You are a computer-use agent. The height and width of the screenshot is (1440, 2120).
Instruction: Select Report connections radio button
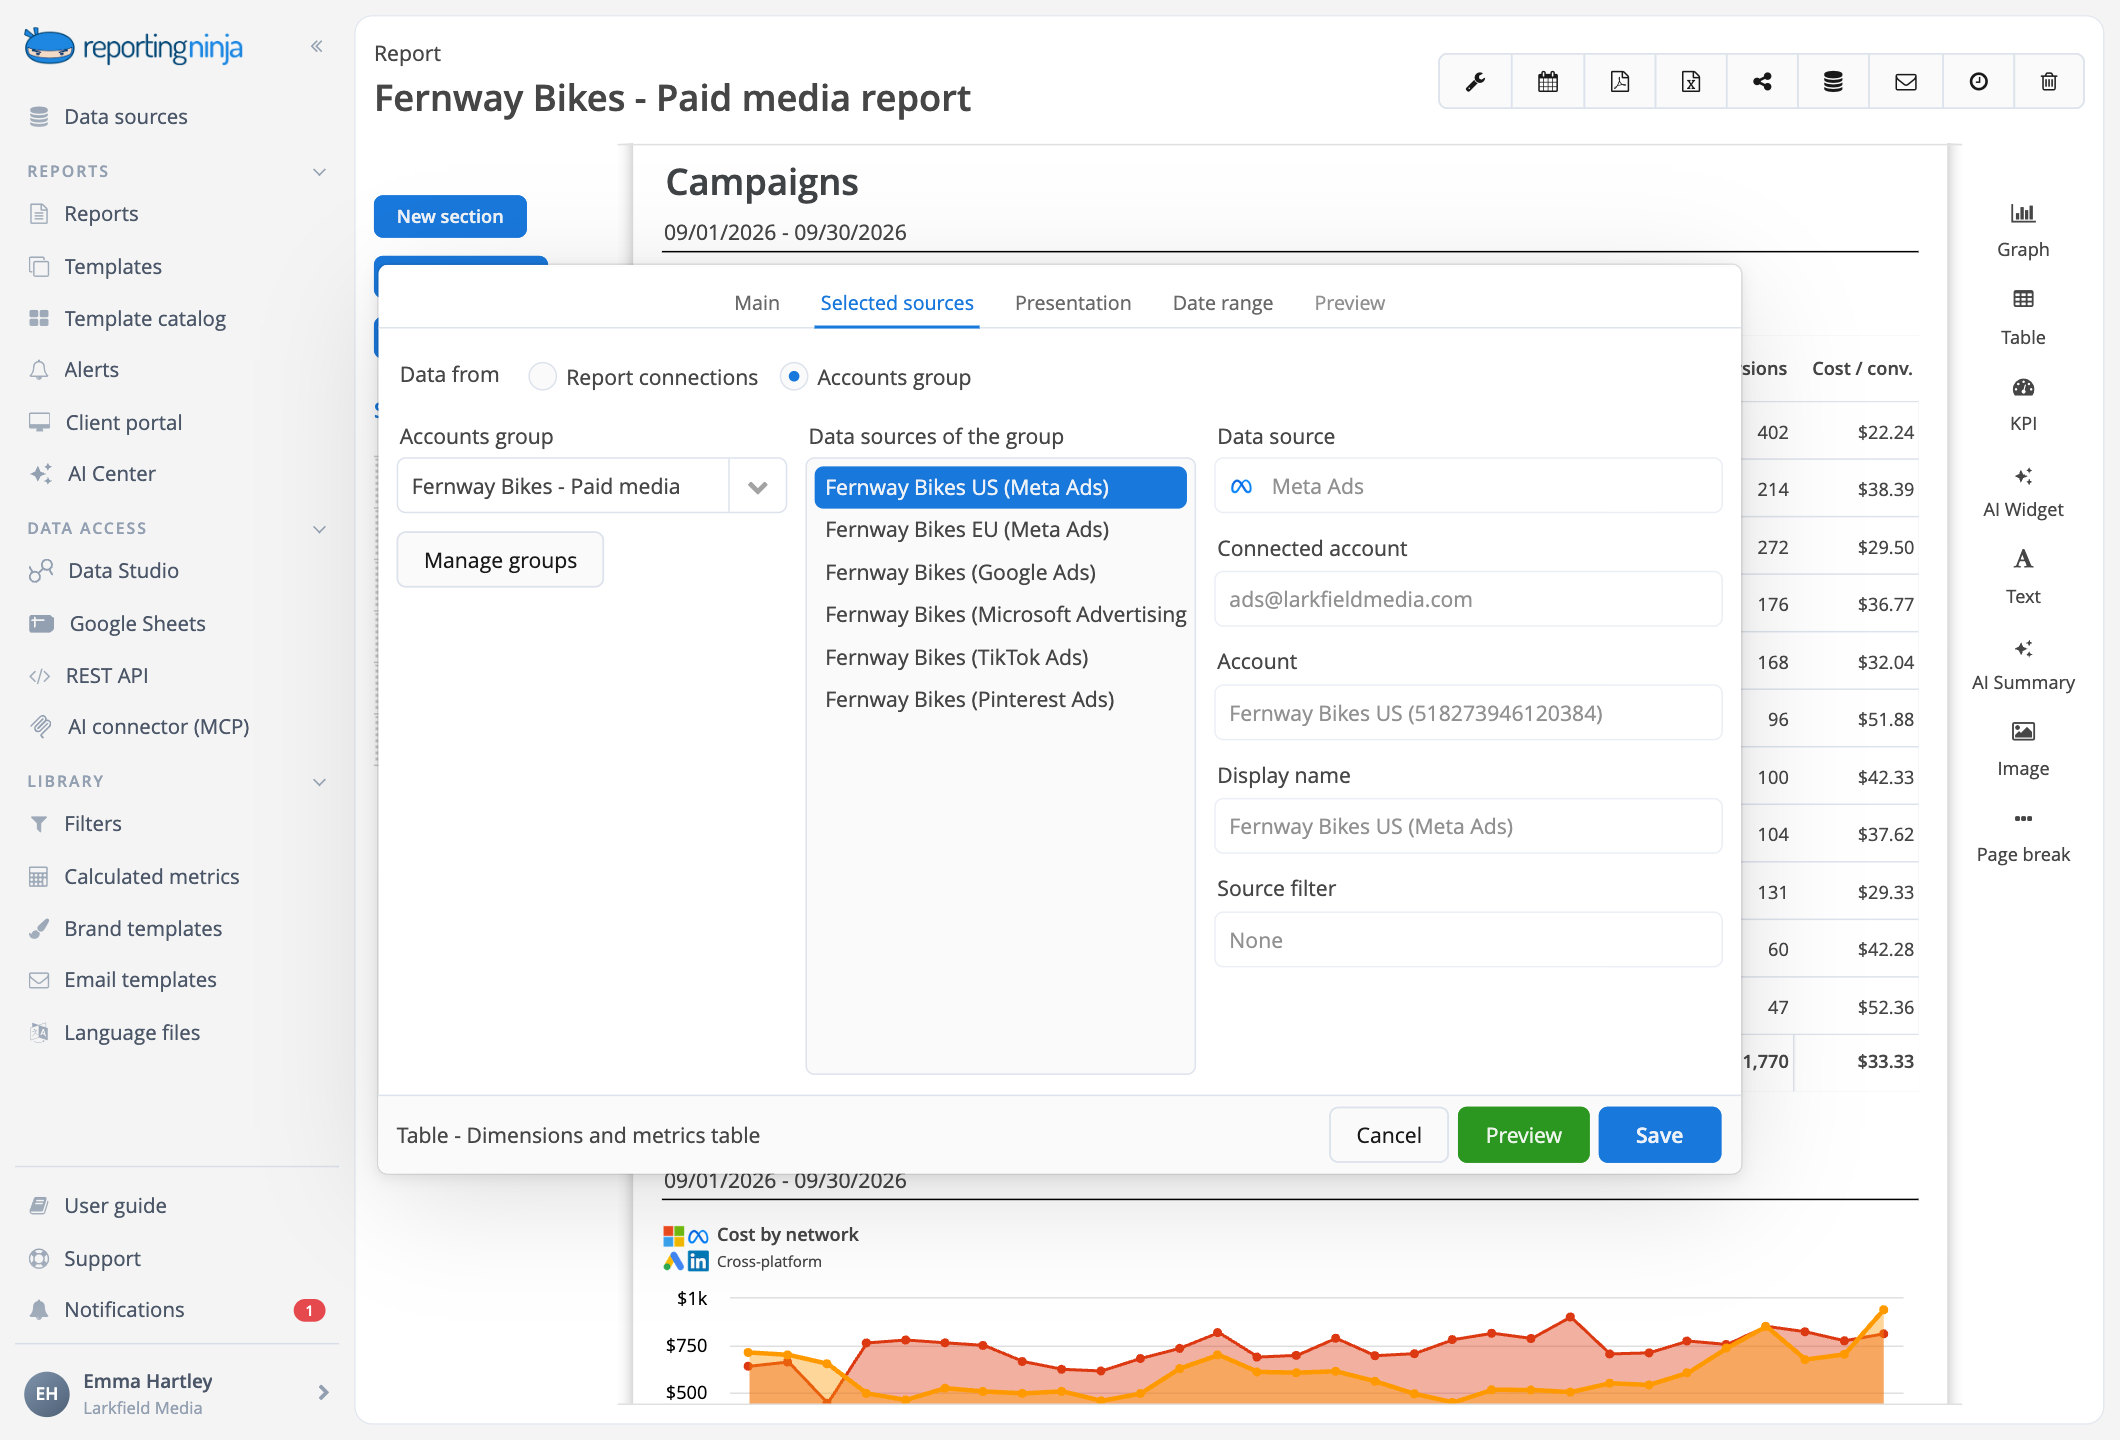tap(542, 377)
